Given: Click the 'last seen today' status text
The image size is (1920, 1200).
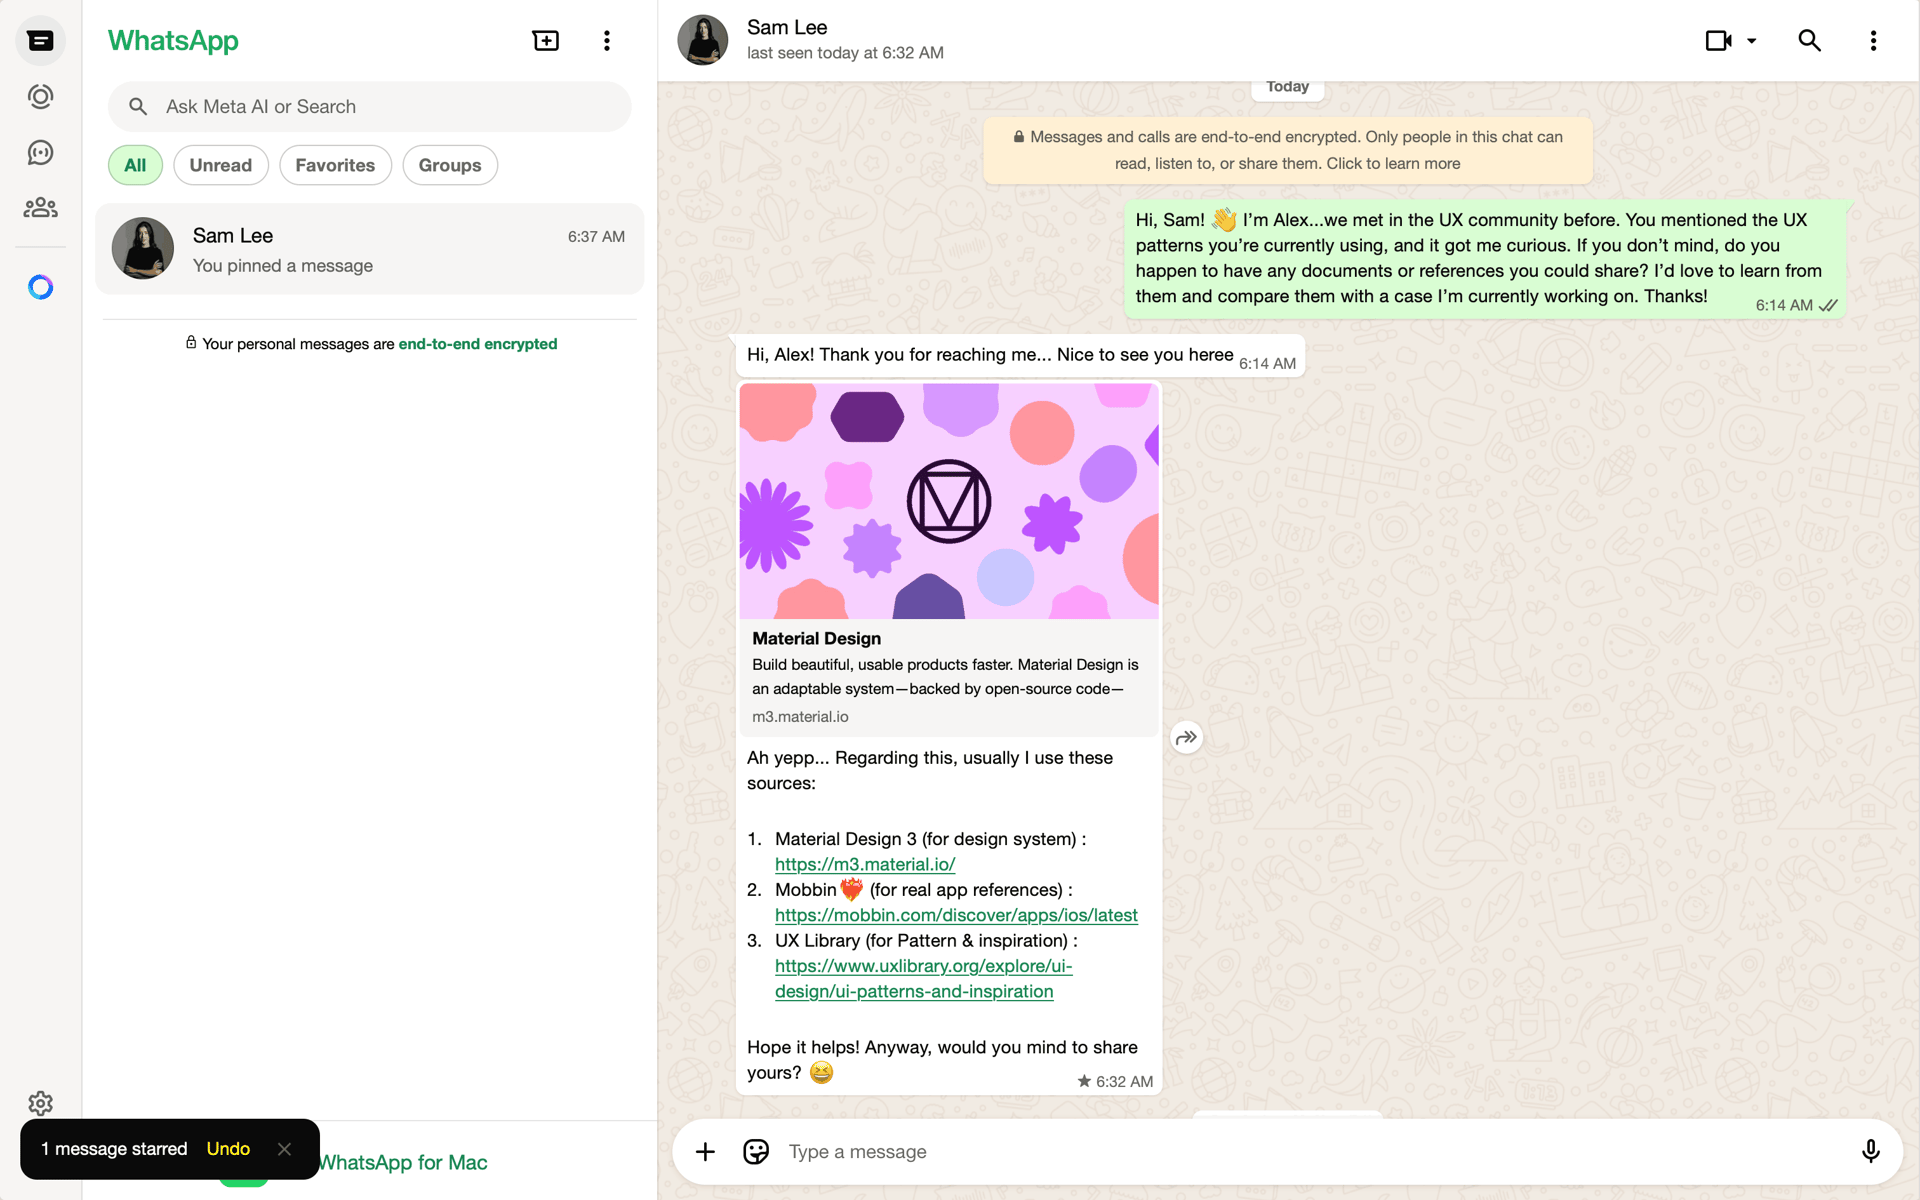Looking at the screenshot, I should [845, 53].
